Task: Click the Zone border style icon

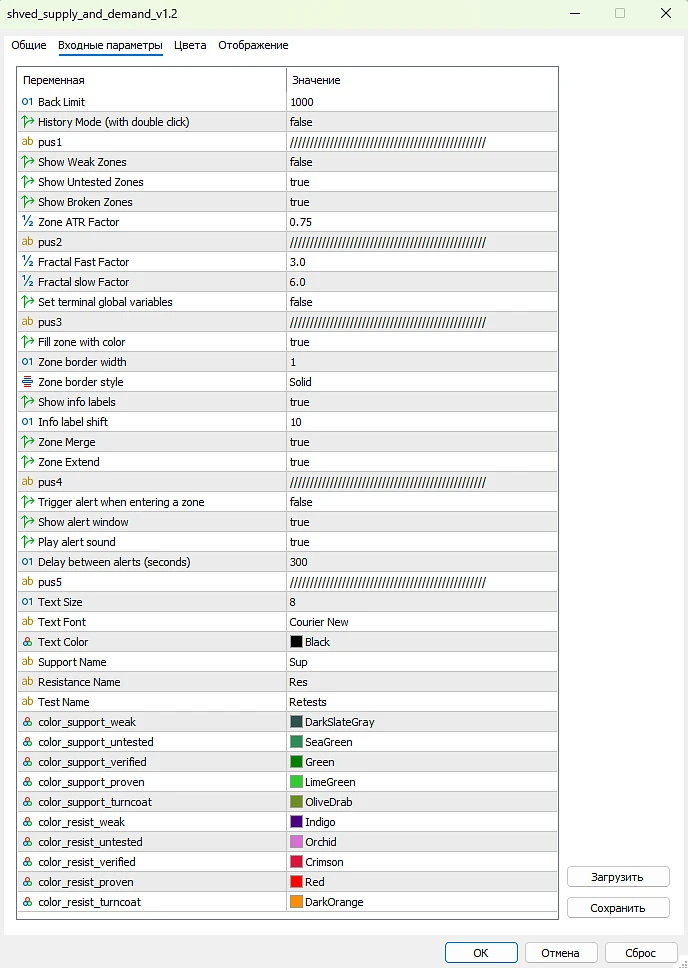Action: pos(27,382)
